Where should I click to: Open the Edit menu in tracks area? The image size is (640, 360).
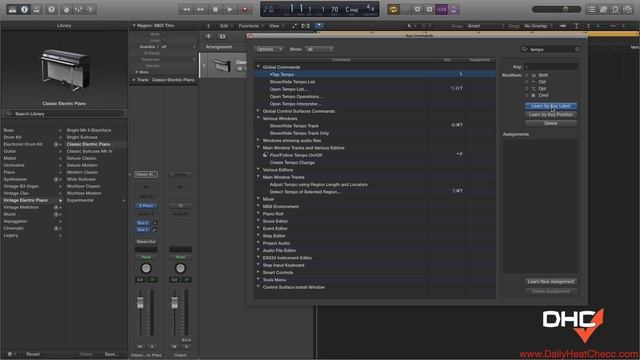[x=226, y=26]
